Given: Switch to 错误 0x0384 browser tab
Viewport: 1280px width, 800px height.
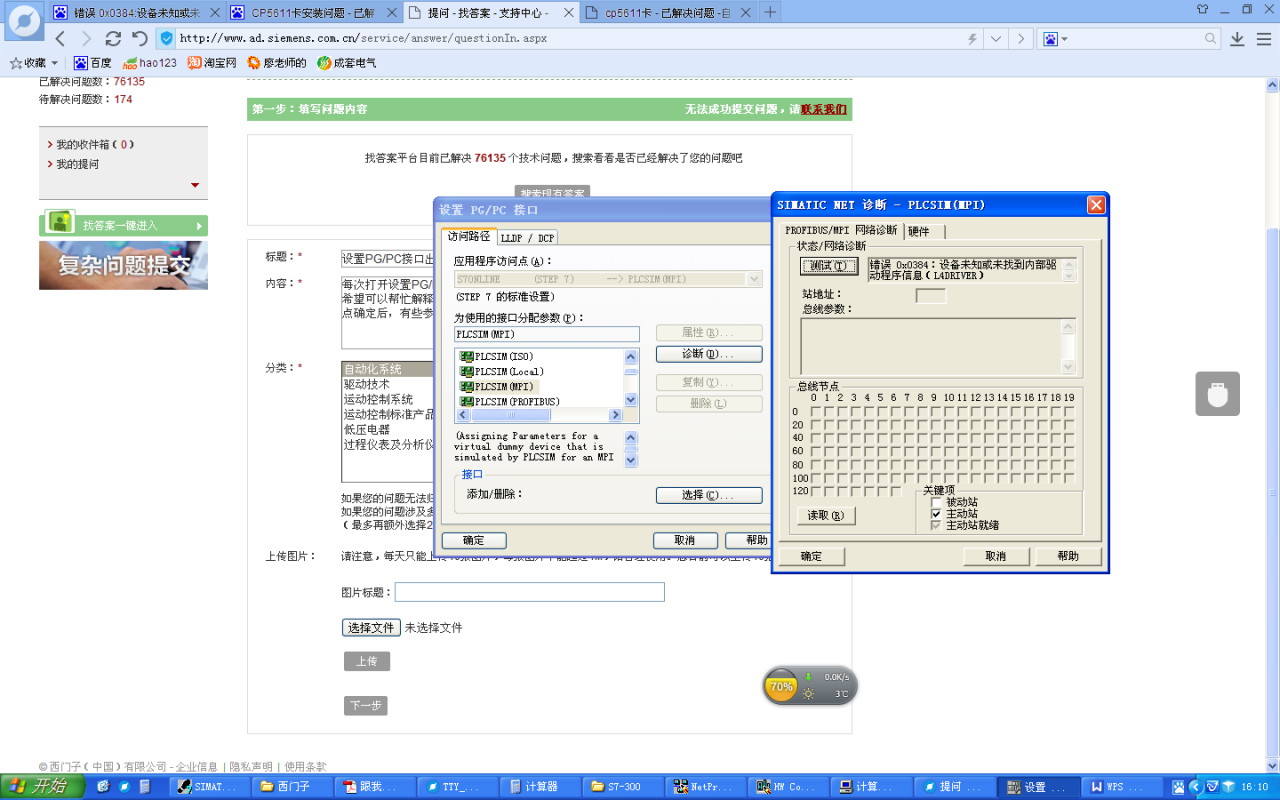Looking at the screenshot, I should click(x=135, y=12).
